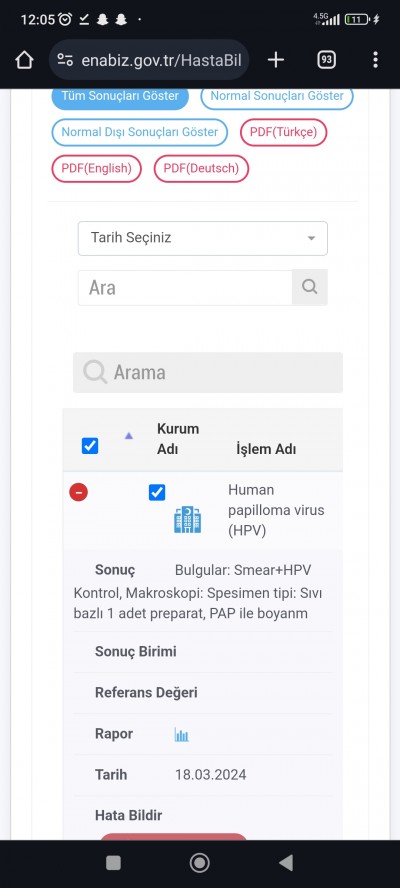The height and width of the screenshot is (888, 400).
Task: Tap the browser home icon
Action: point(24,60)
